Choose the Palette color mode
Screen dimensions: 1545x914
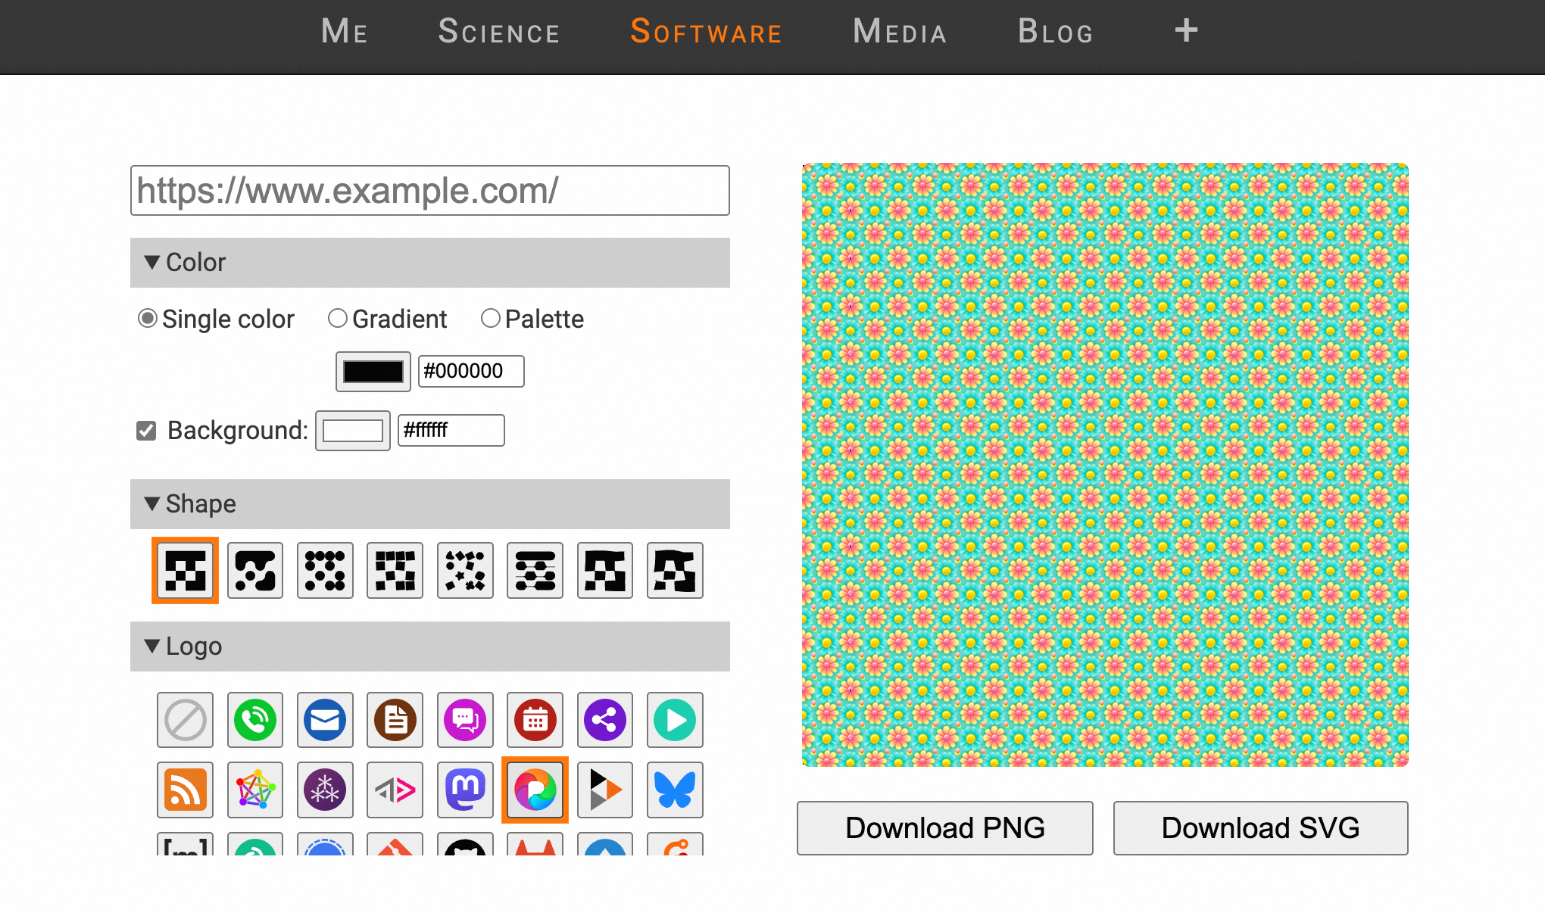[491, 318]
